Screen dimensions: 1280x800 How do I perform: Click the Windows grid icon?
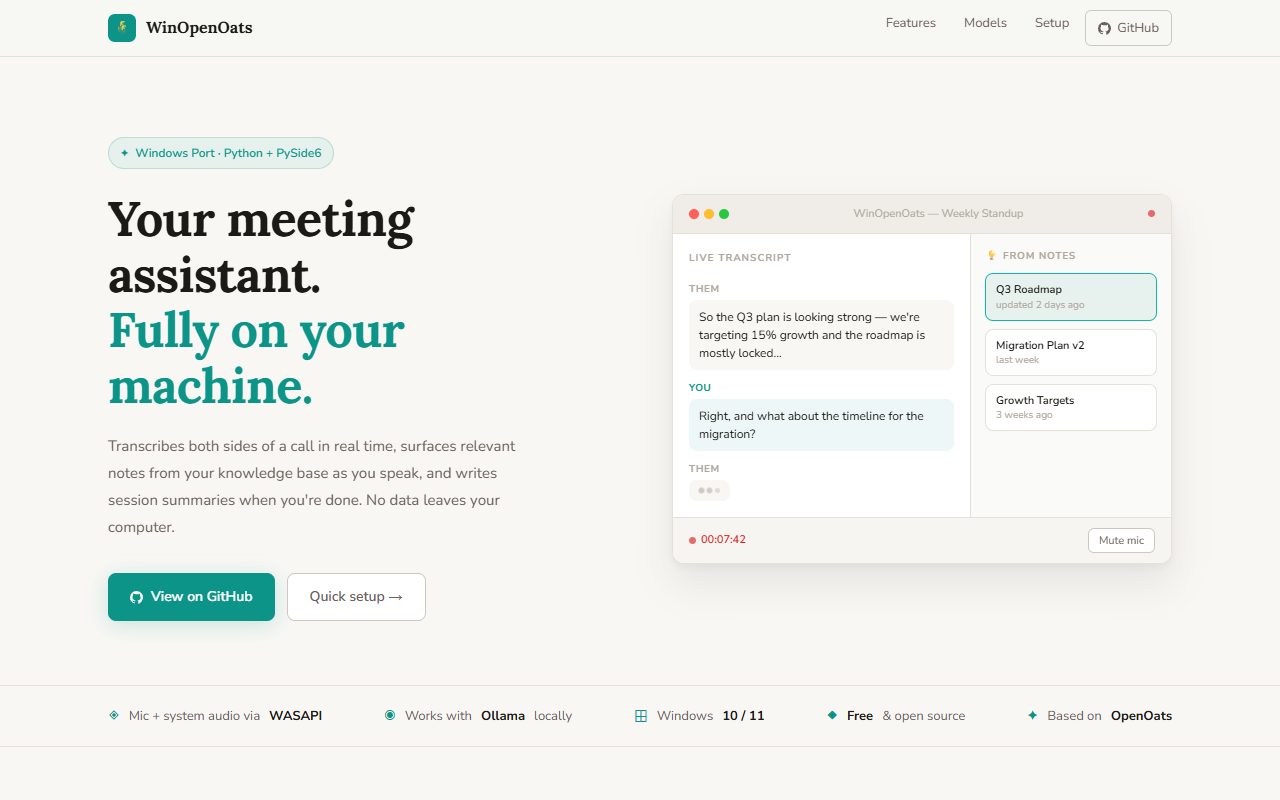641,716
